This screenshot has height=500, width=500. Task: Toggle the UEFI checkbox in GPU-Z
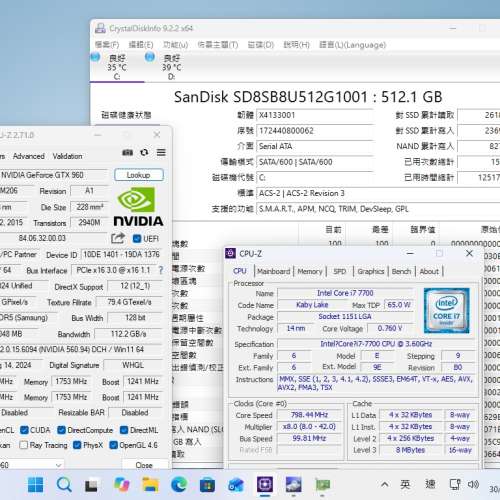(137, 239)
